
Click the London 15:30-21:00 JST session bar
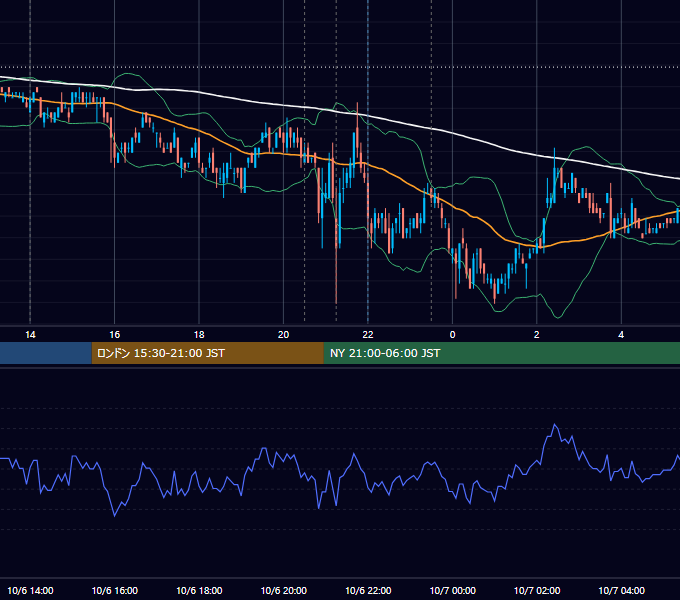coord(207,353)
